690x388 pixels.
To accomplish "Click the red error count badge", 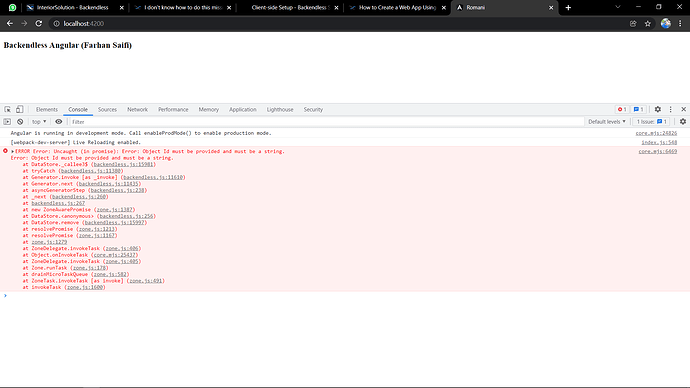I will pos(622,110).
